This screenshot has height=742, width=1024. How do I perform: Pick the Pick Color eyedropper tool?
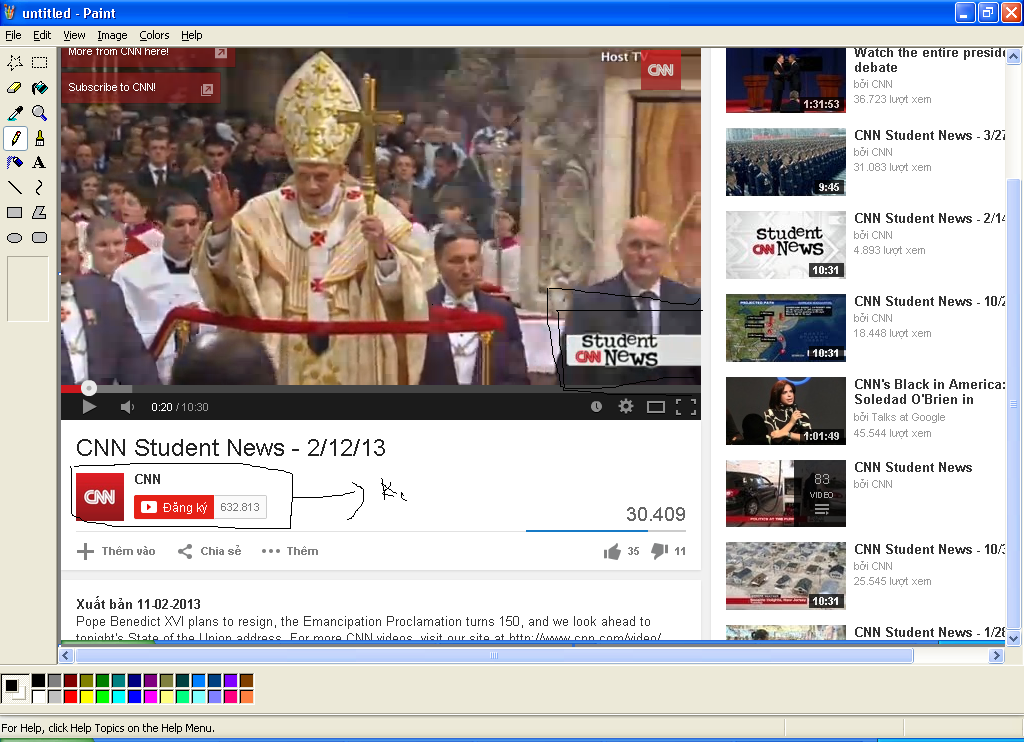15,113
